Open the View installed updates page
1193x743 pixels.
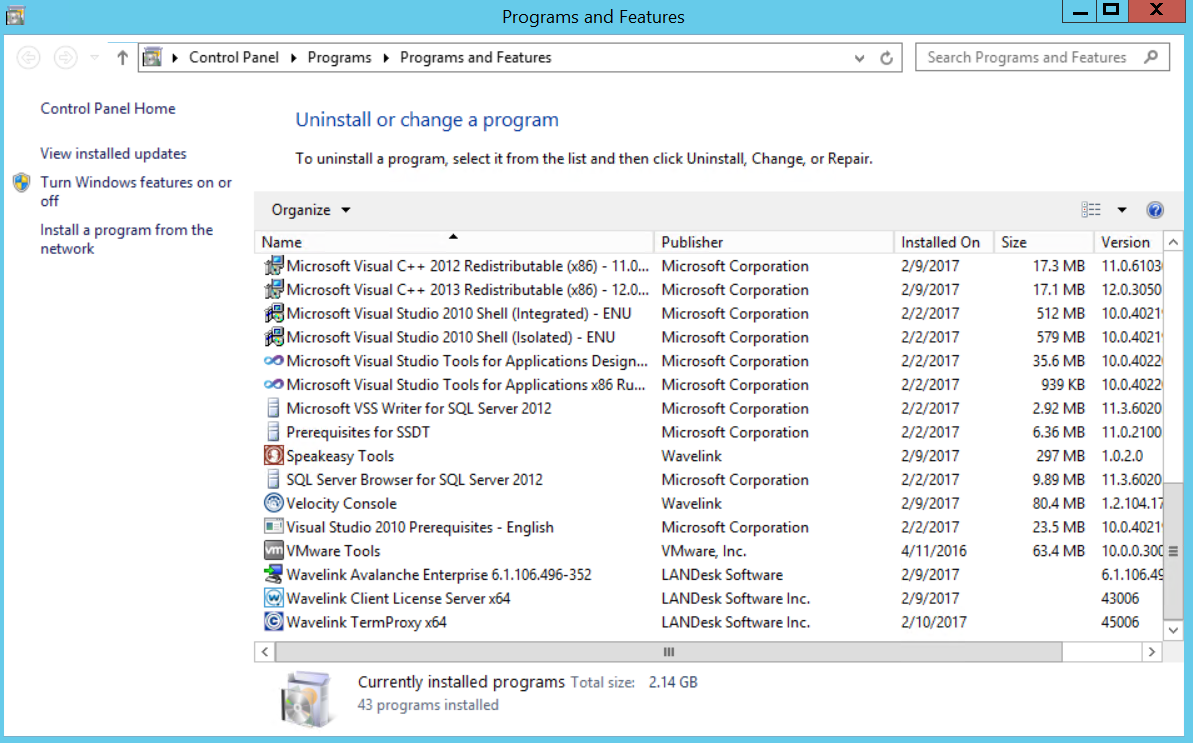pos(112,153)
